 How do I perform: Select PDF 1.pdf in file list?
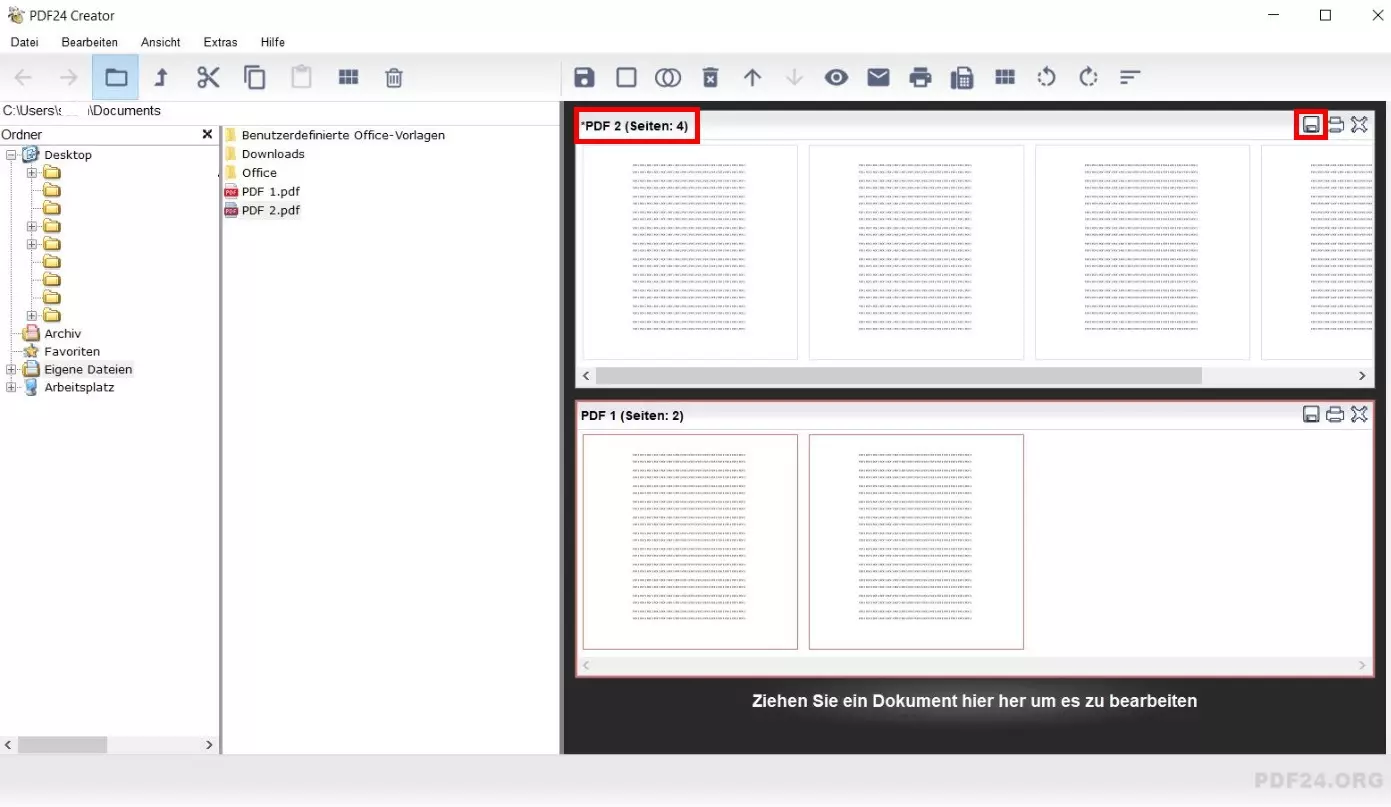tap(270, 191)
